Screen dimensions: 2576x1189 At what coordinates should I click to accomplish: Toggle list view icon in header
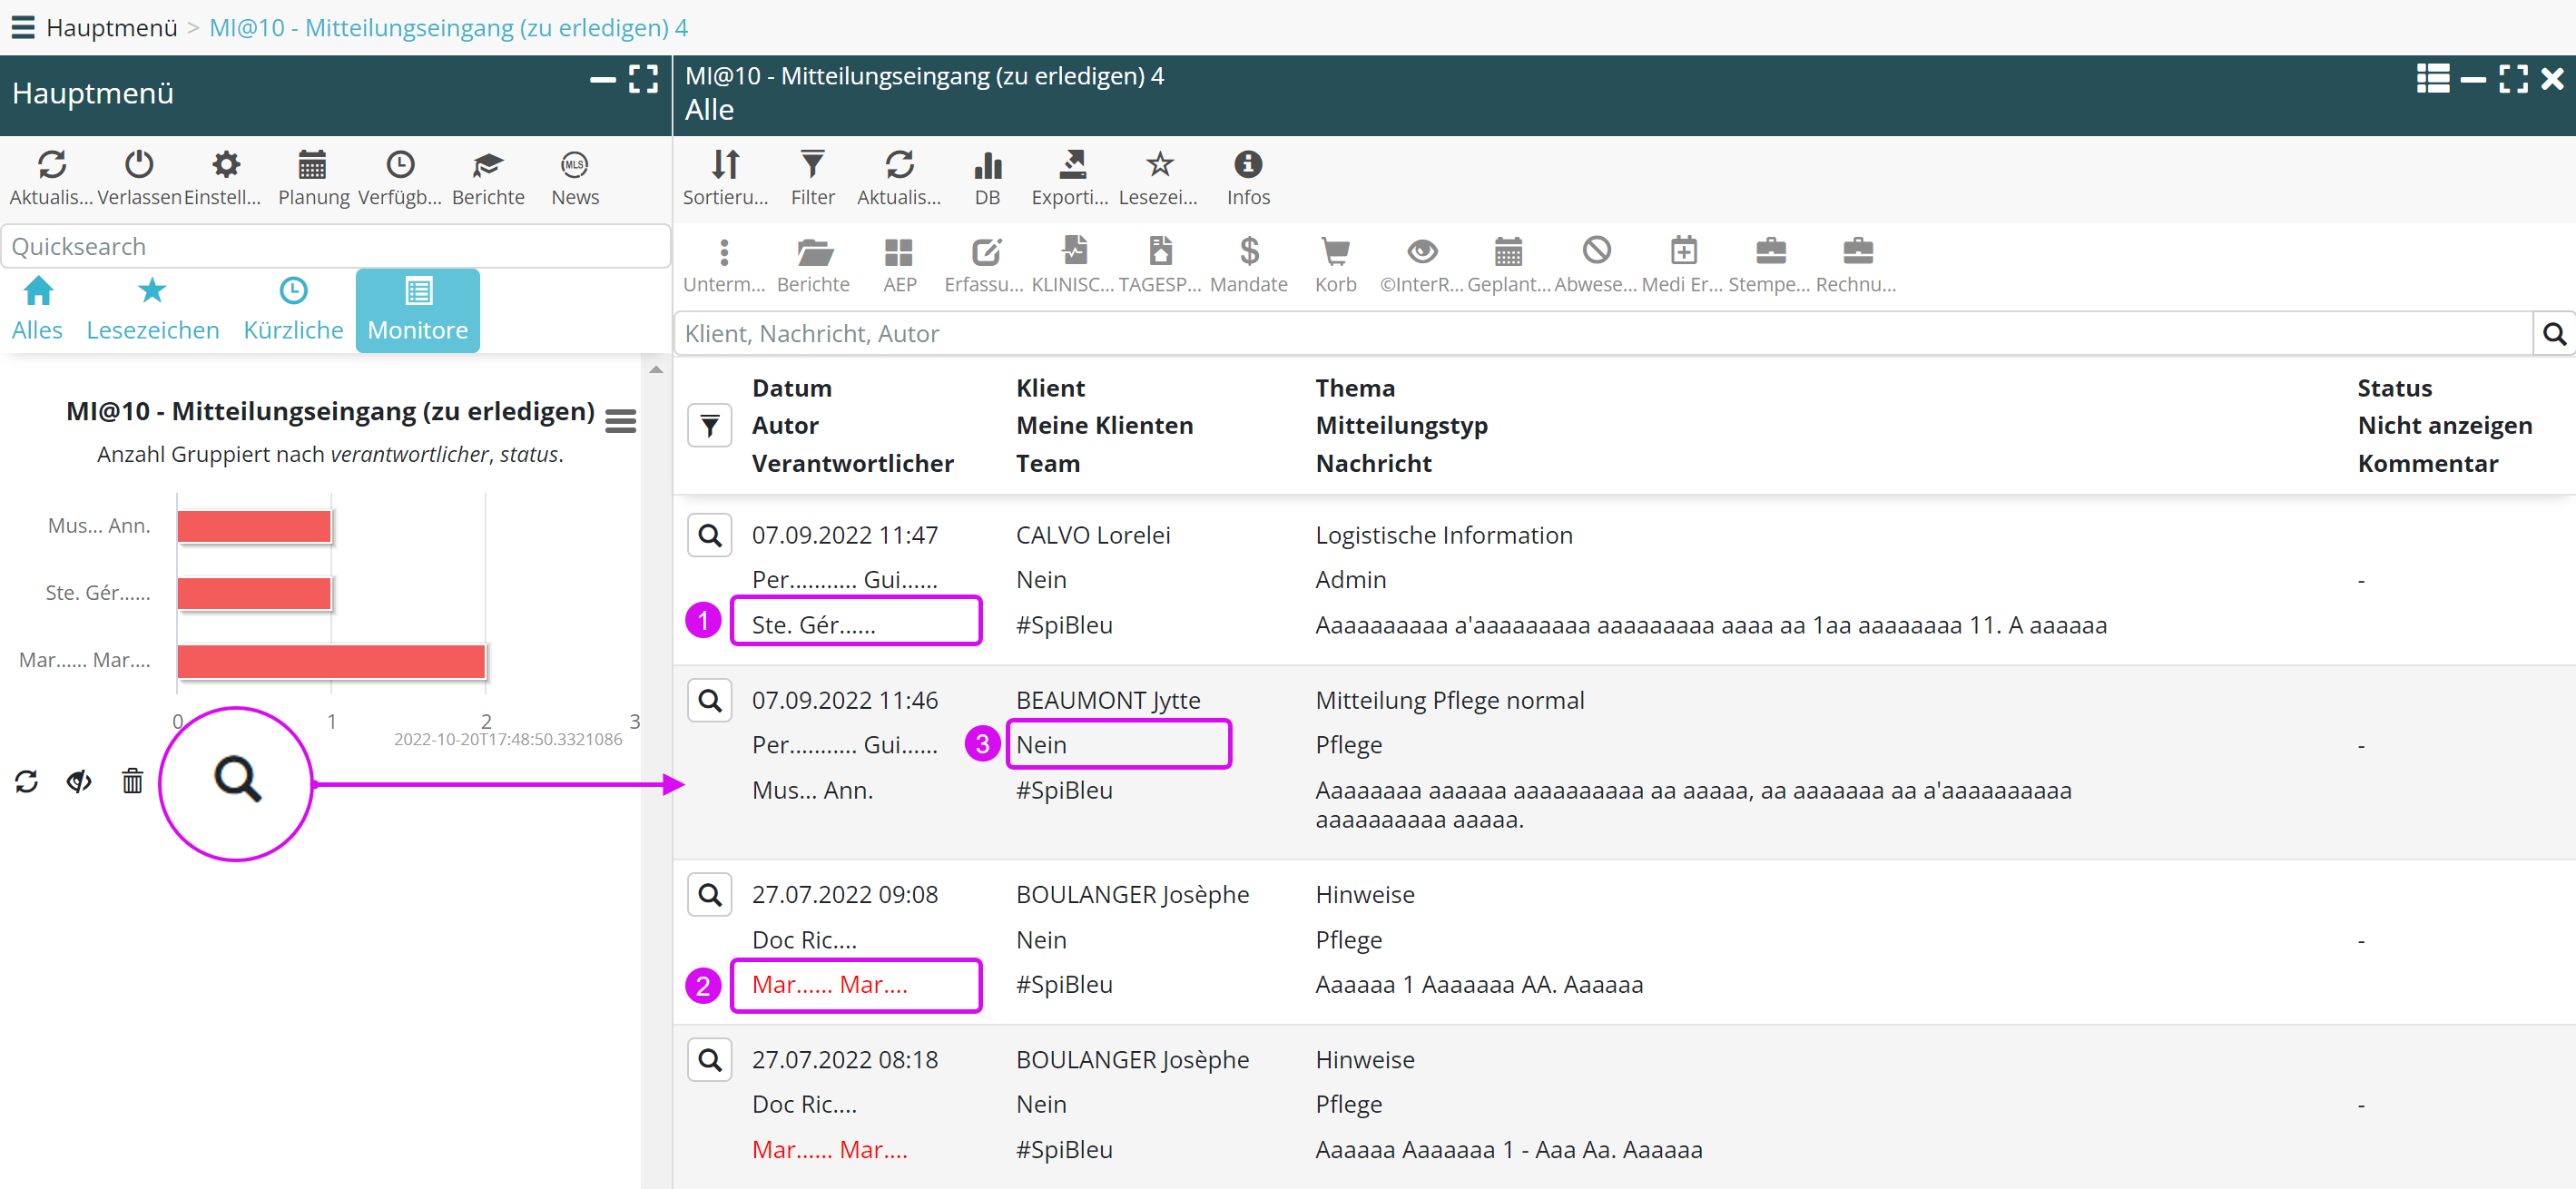[2432, 78]
